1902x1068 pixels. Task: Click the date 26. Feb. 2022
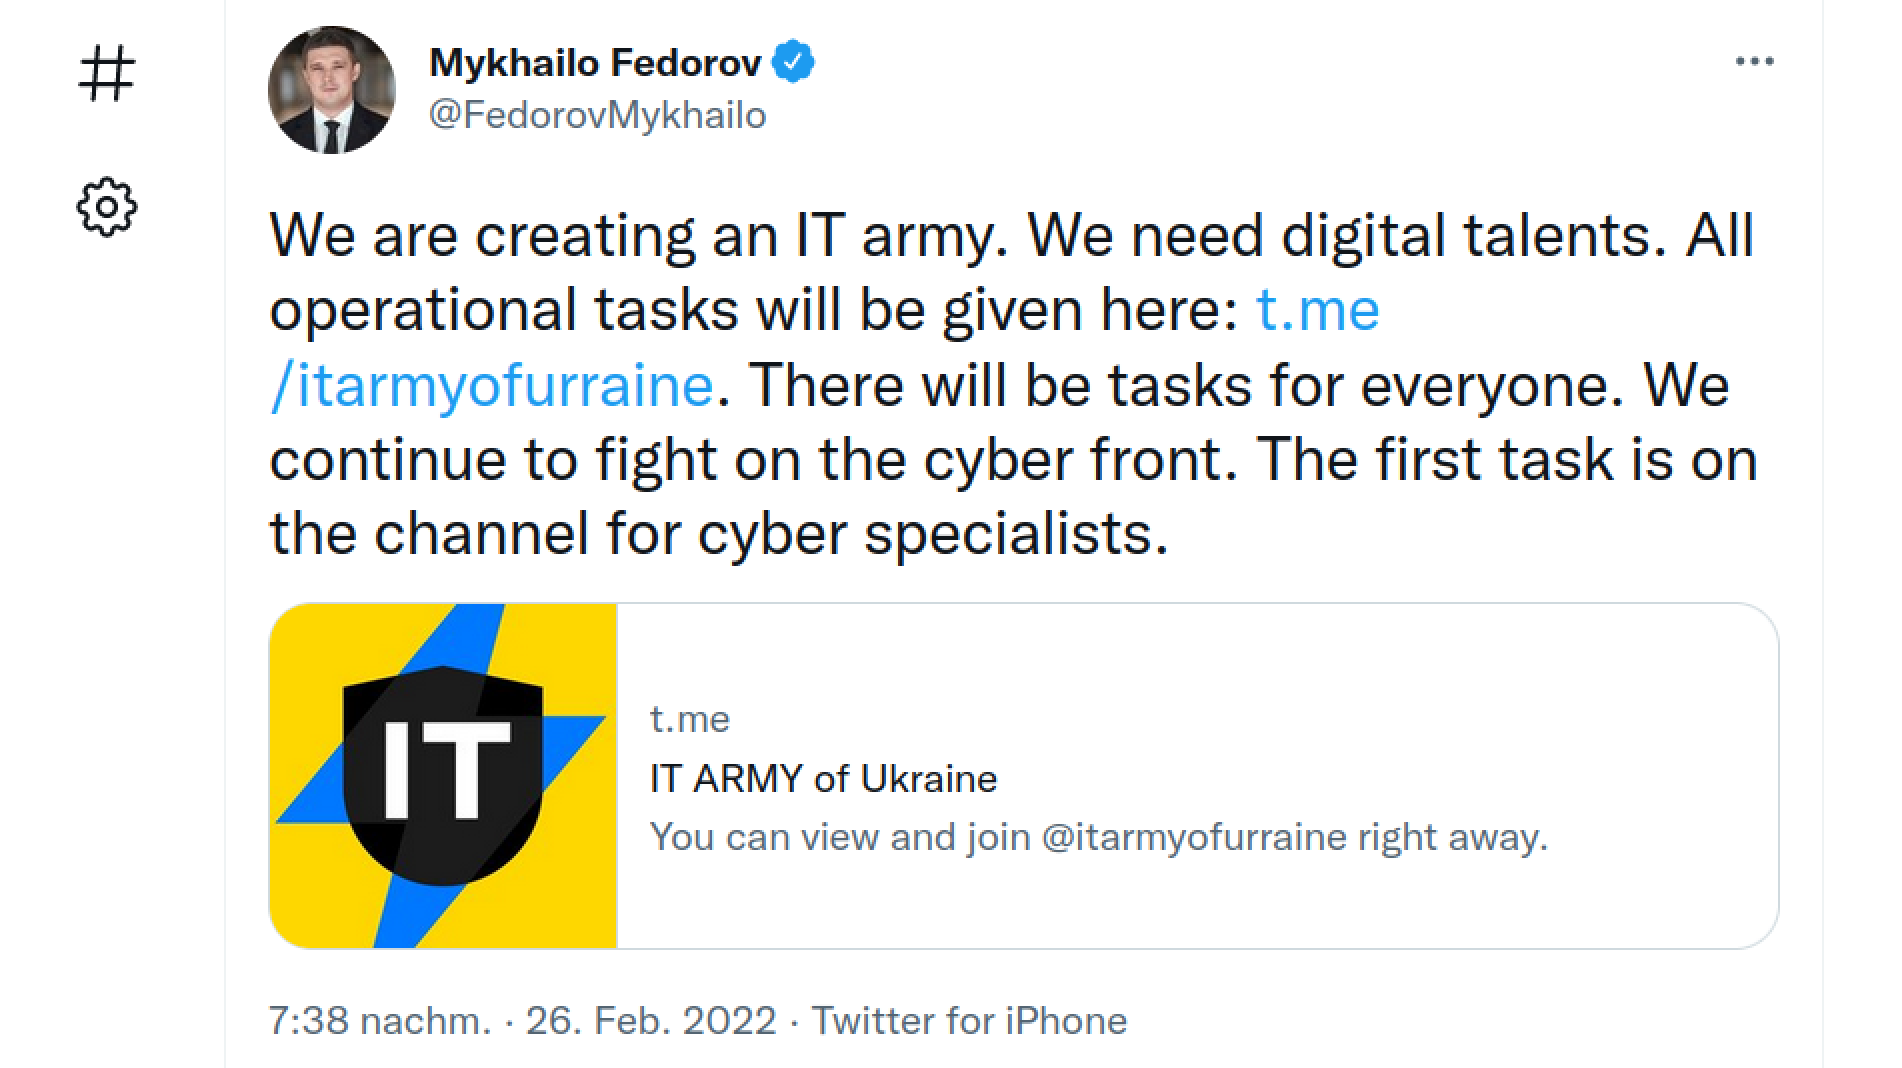651,1020
